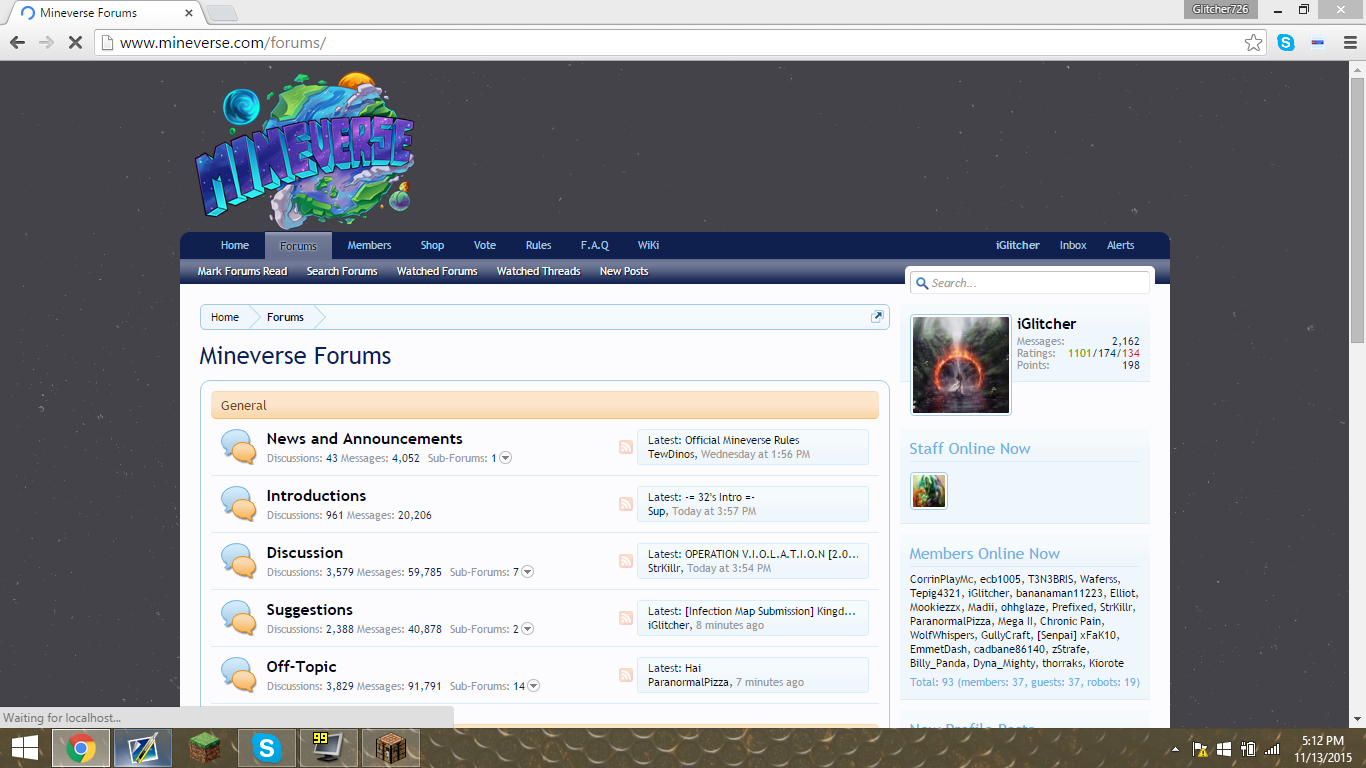
Task: Click the browser back arrow
Action: (17, 43)
